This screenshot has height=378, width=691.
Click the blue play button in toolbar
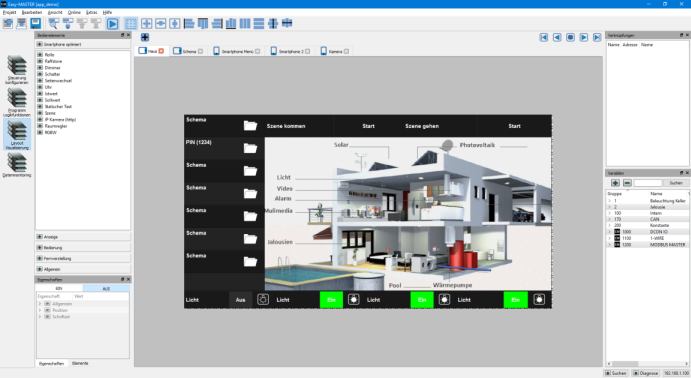click(112, 24)
